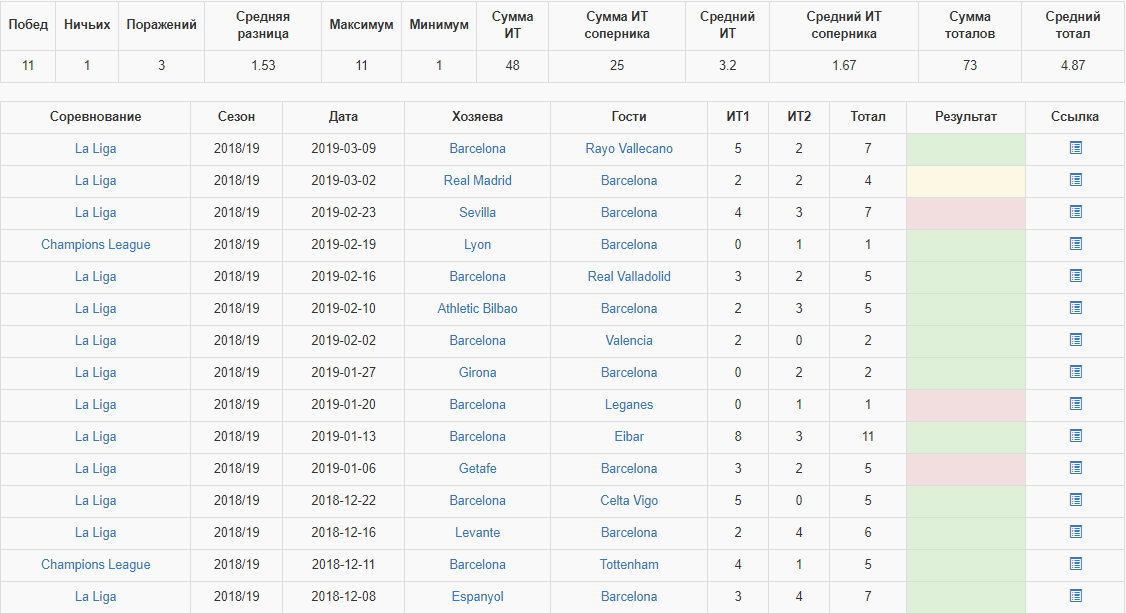Open details icon for Sevilla vs Barcelona row
This screenshot has height=613, width=1126.
coord(1075,212)
